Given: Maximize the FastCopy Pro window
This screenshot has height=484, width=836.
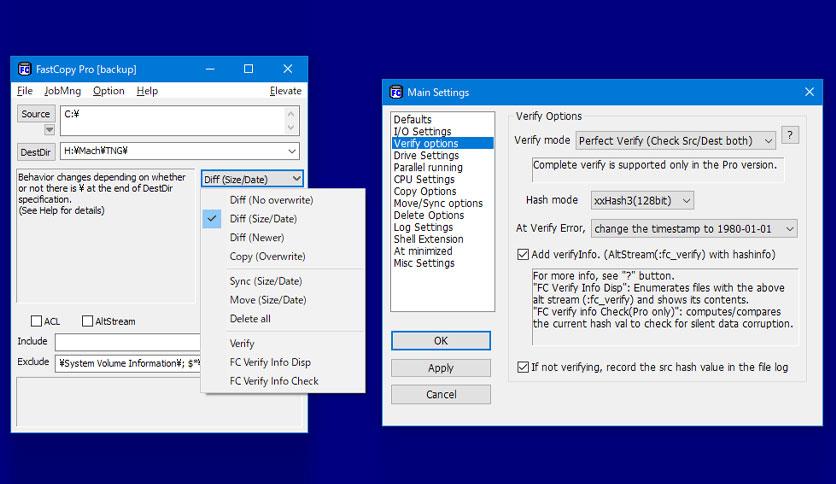Looking at the screenshot, I should (x=248, y=69).
